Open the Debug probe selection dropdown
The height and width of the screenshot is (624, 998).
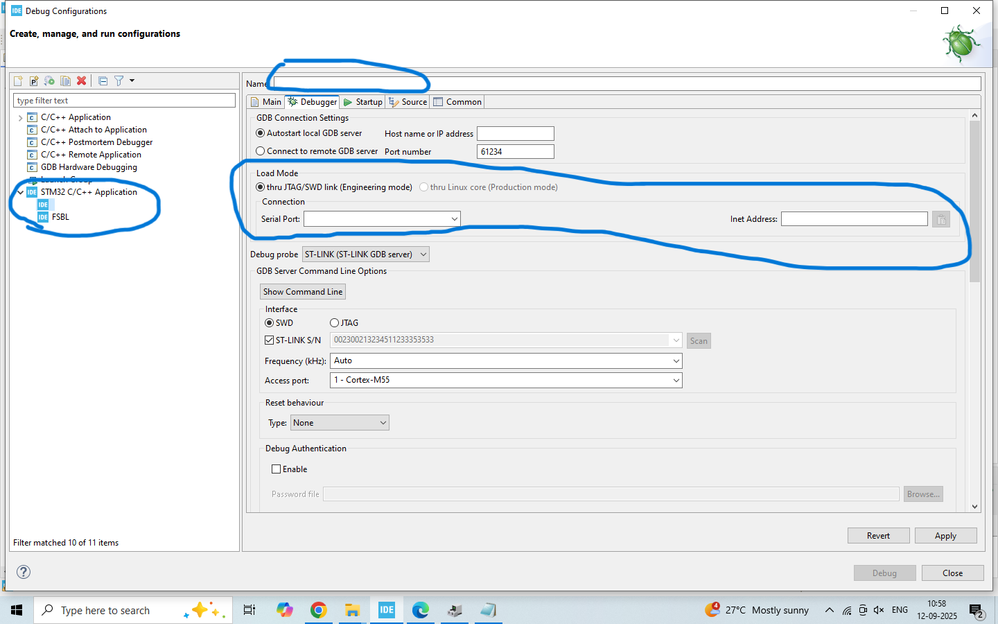tap(423, 254)
